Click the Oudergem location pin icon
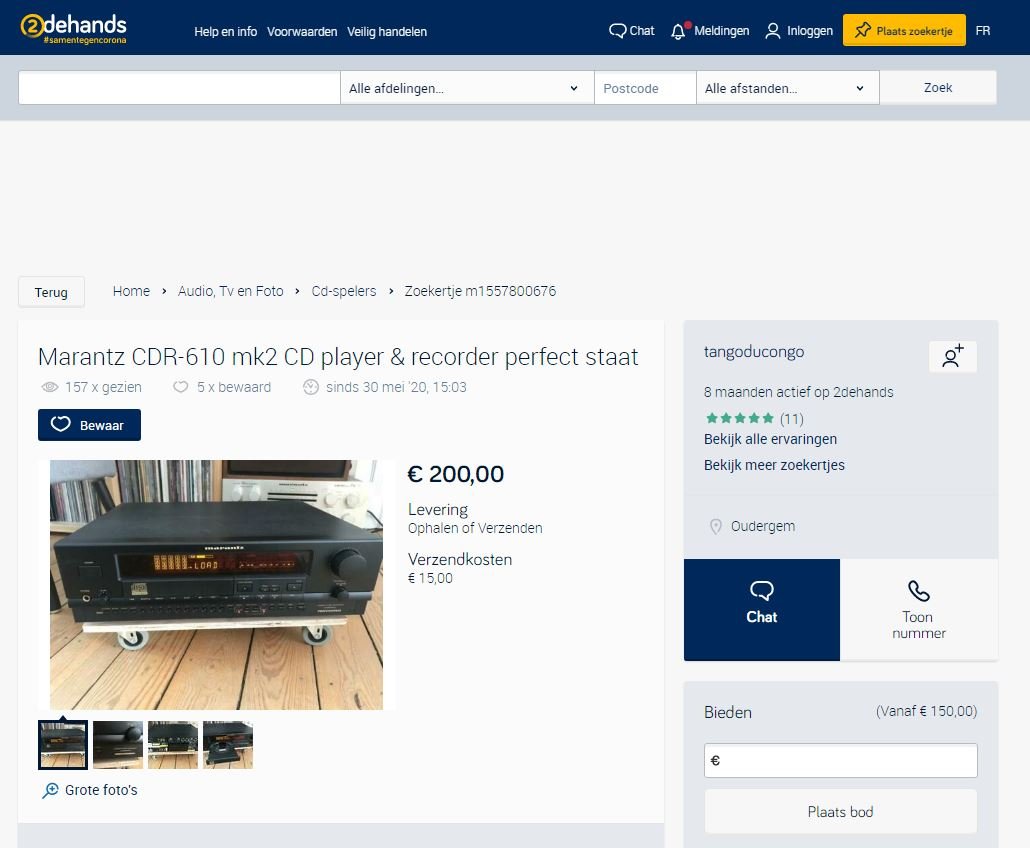 tap(715, 526)
